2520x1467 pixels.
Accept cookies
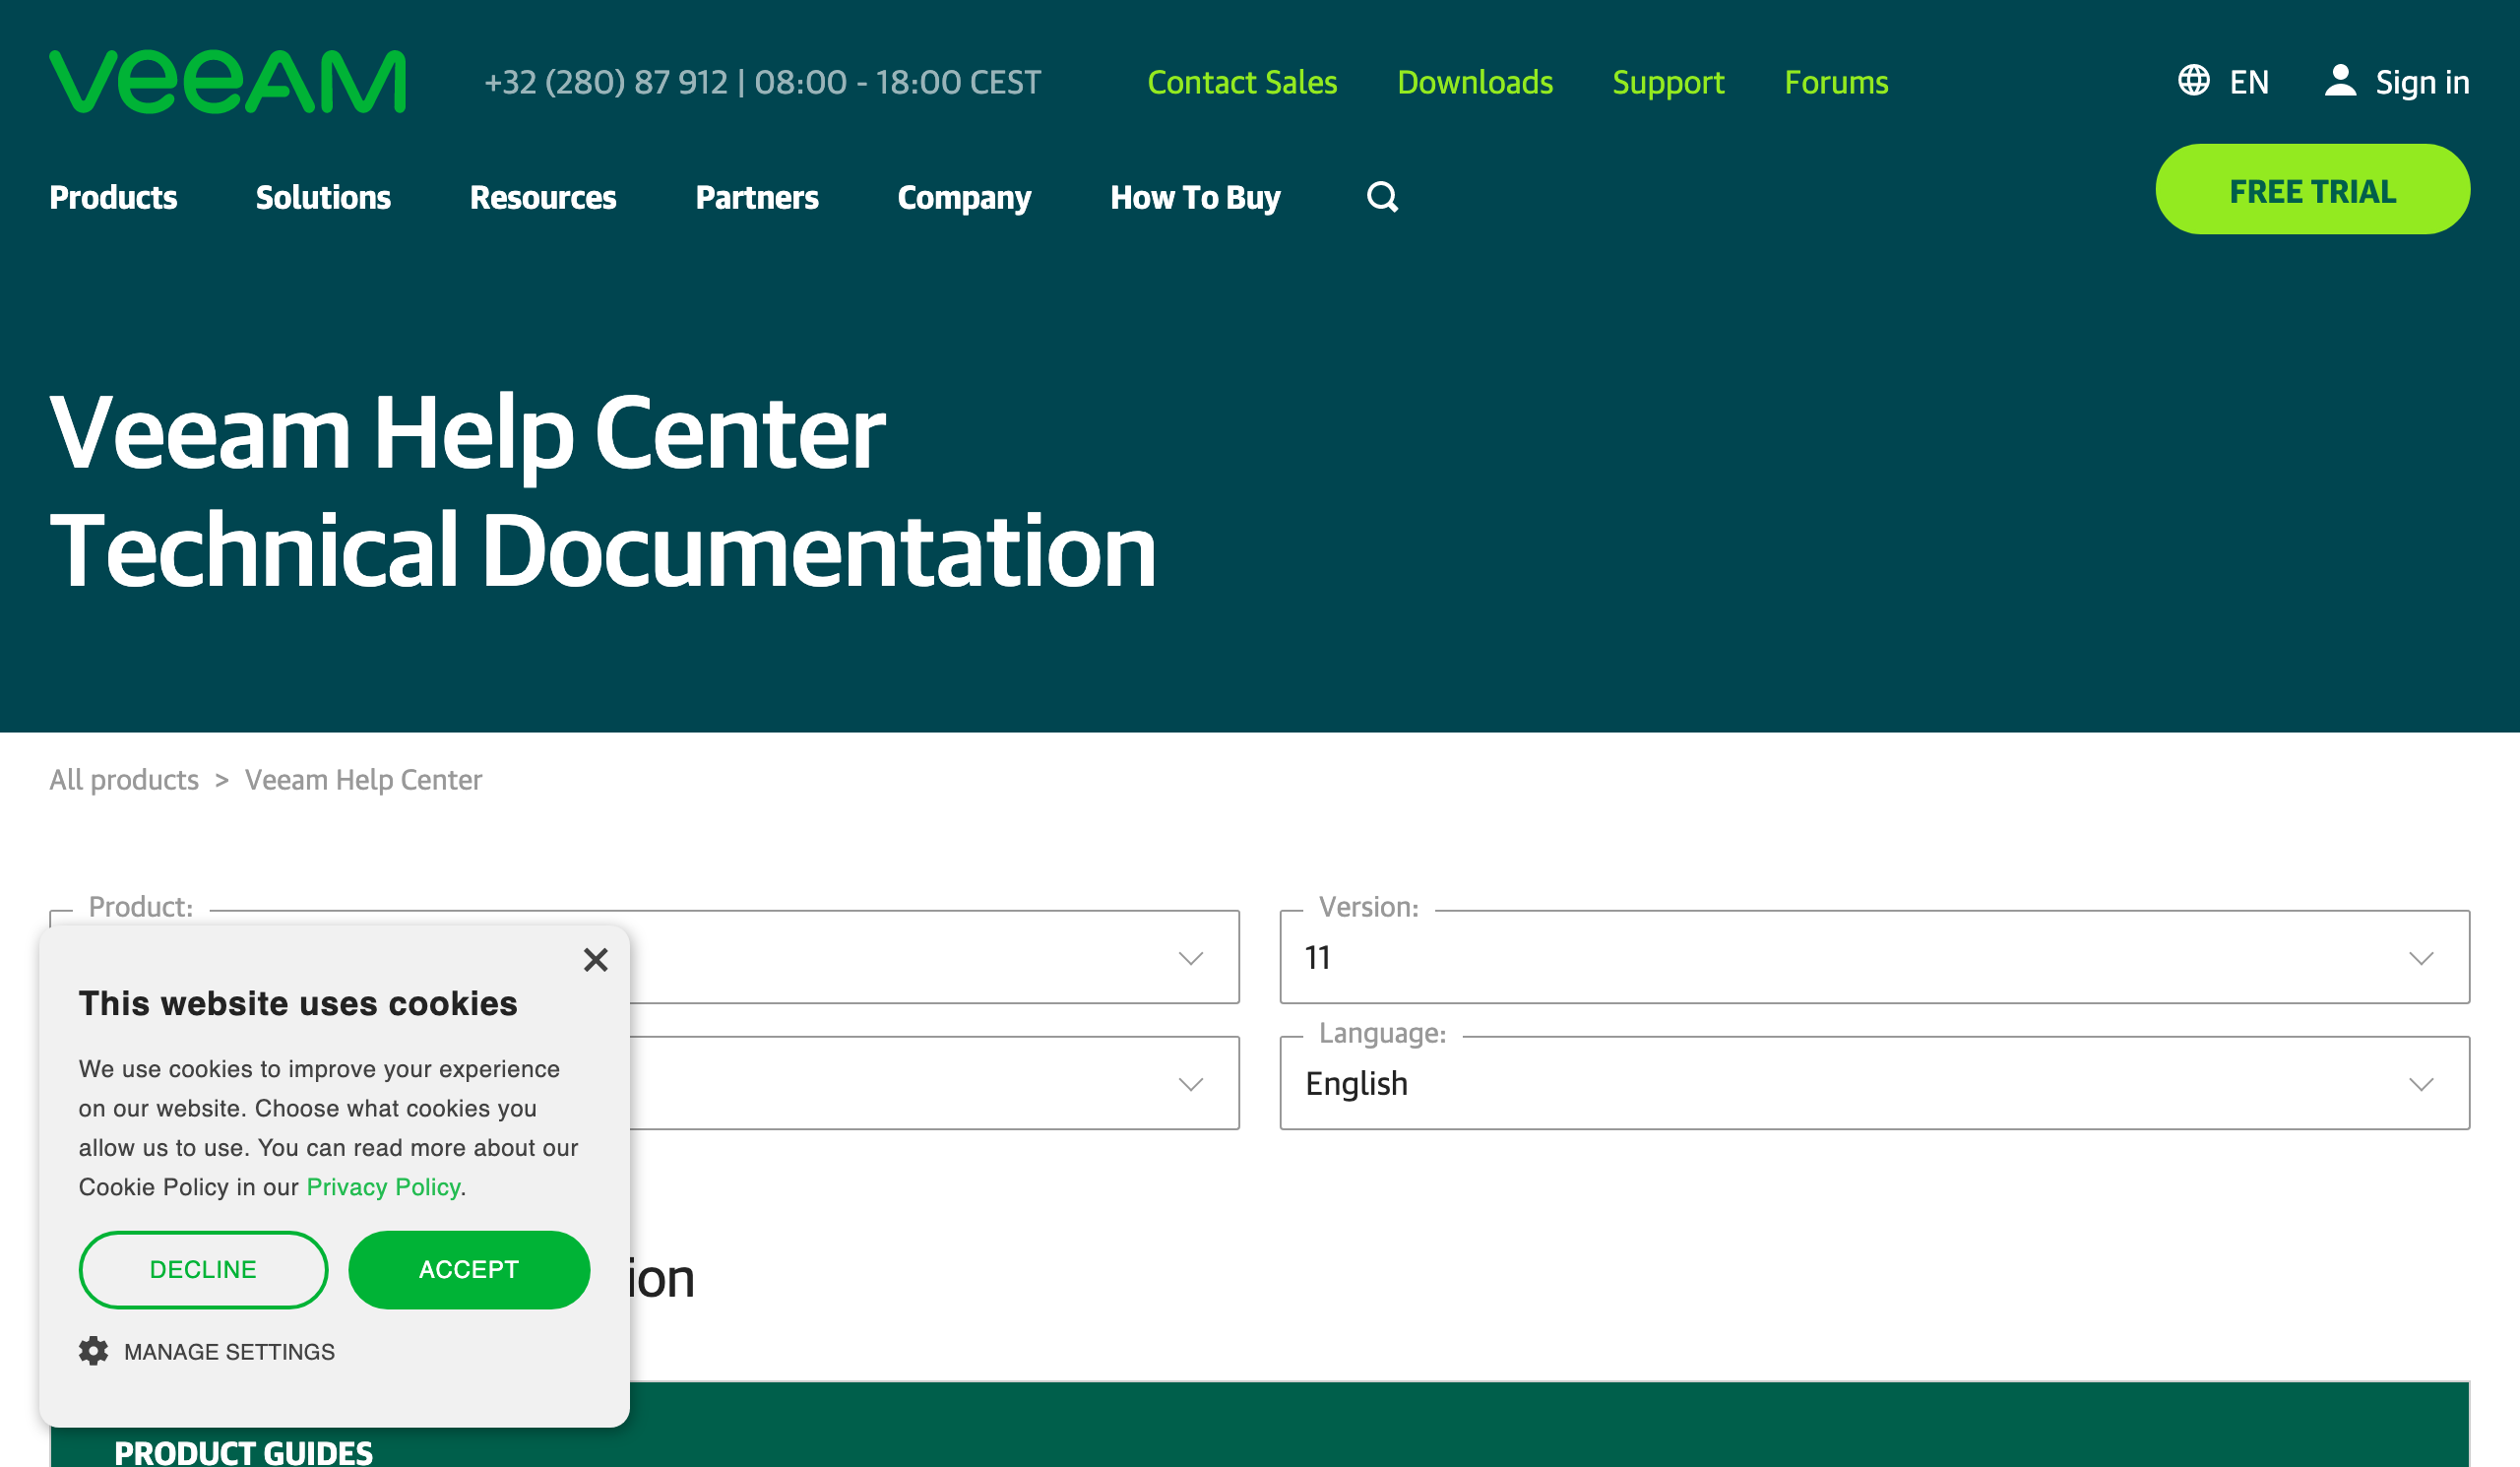pos(469,1269)
